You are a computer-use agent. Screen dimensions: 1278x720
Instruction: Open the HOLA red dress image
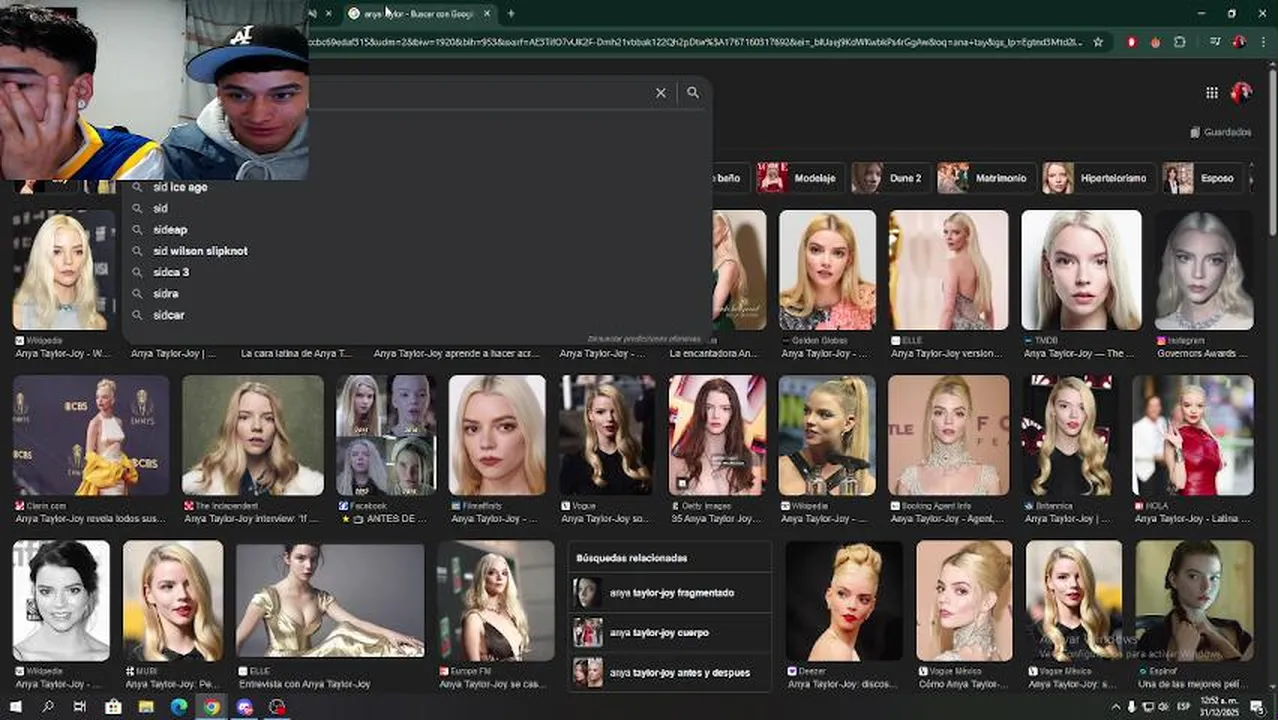click(x=1192, y=435)
